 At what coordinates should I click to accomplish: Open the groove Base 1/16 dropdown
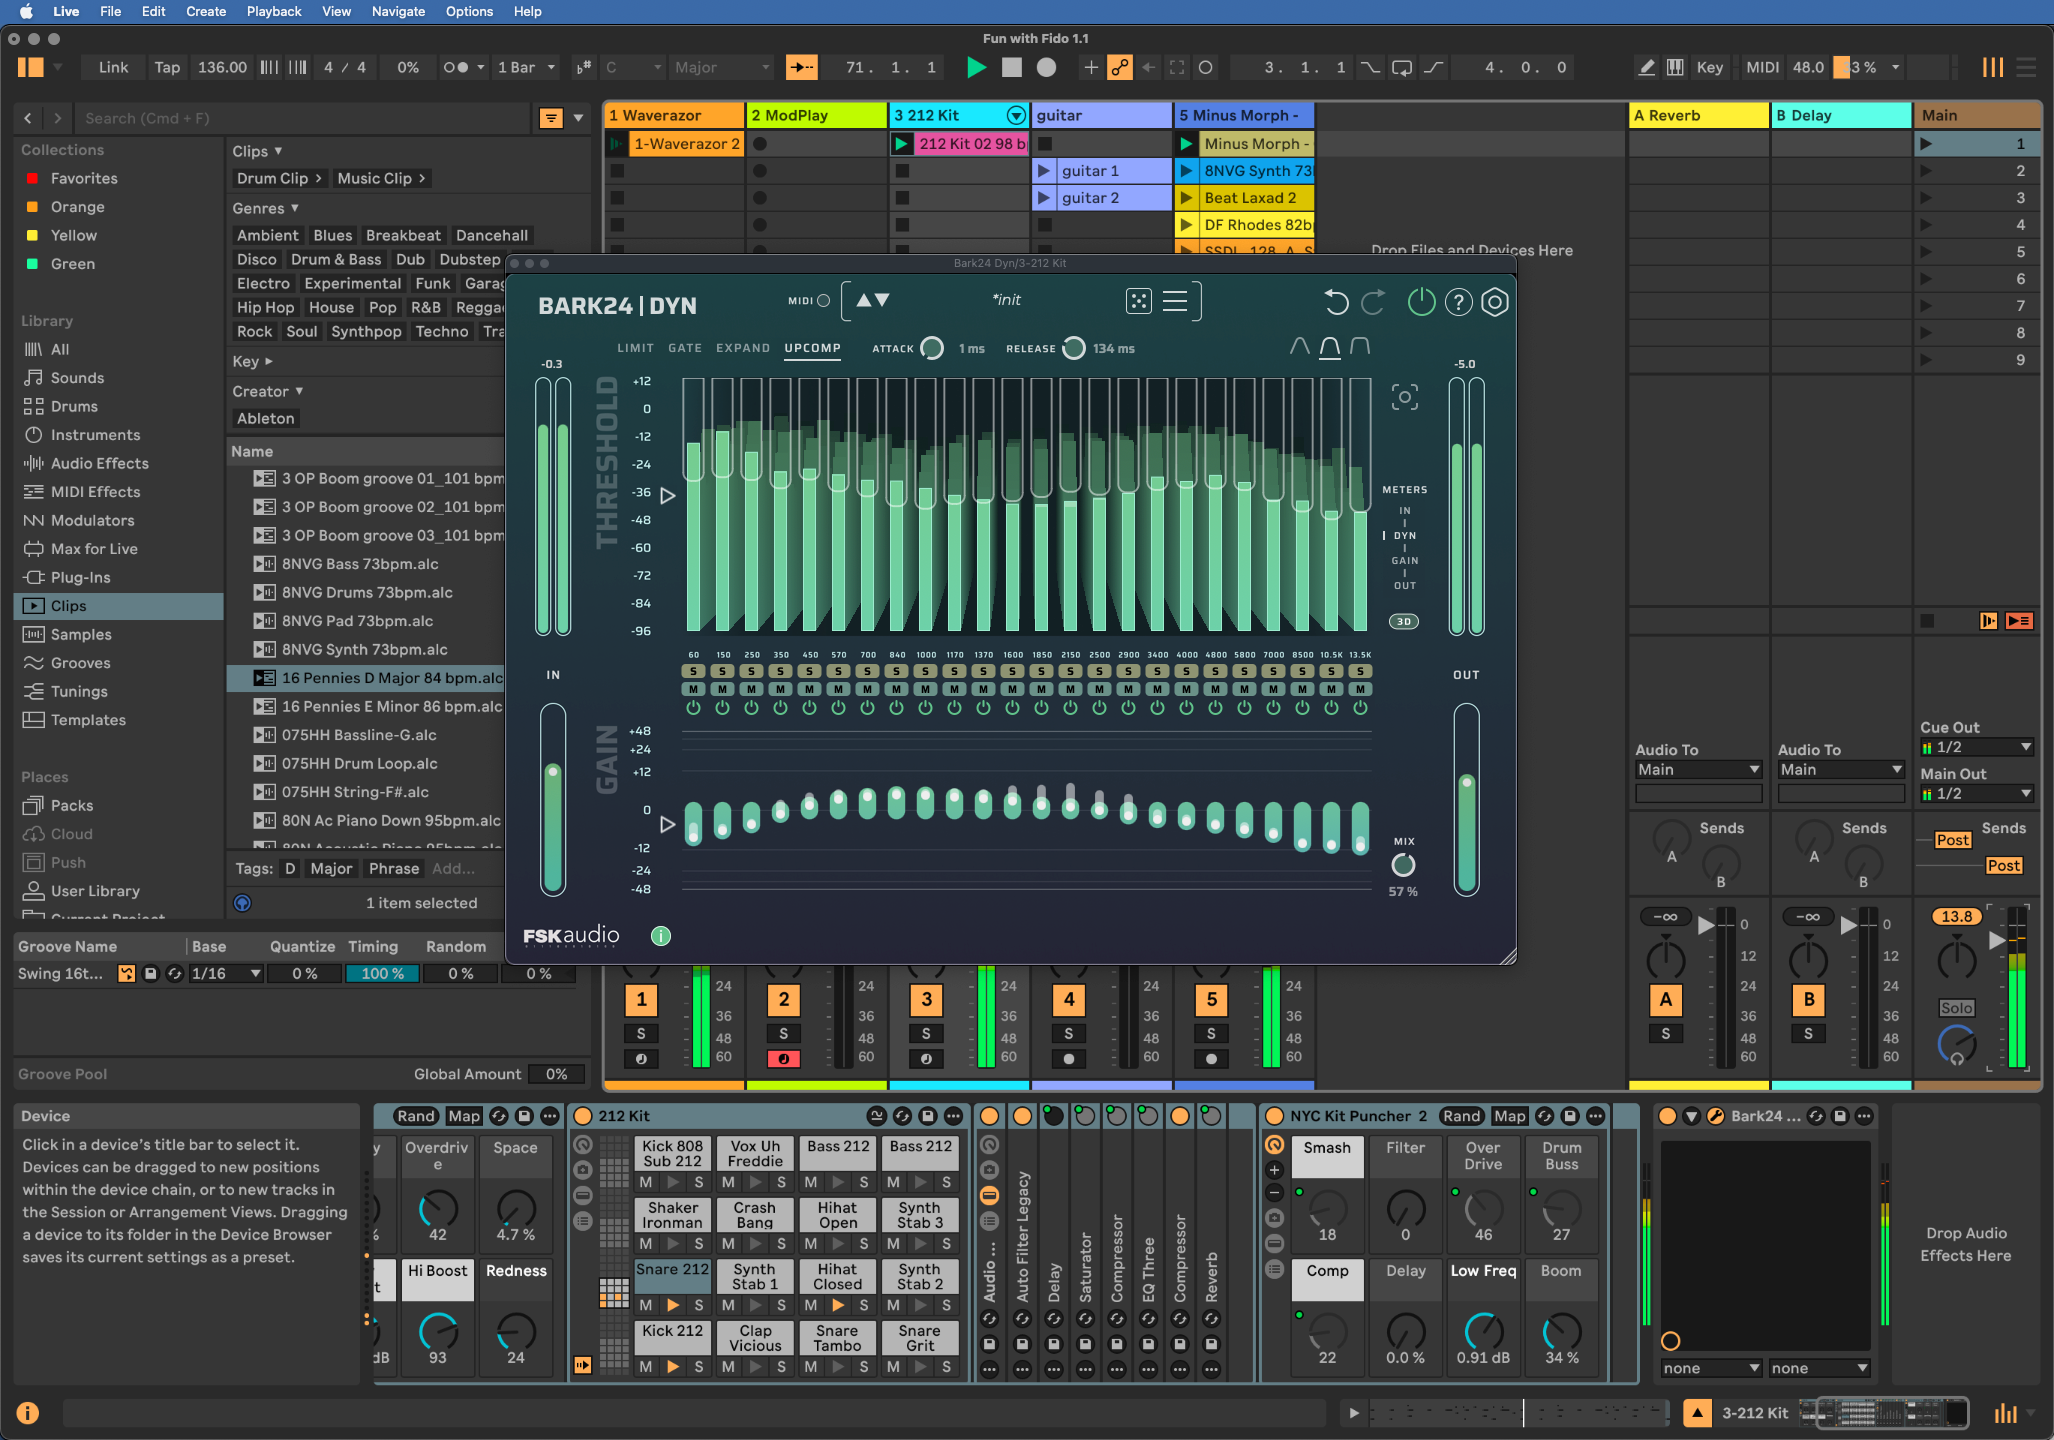coord(226,974)
